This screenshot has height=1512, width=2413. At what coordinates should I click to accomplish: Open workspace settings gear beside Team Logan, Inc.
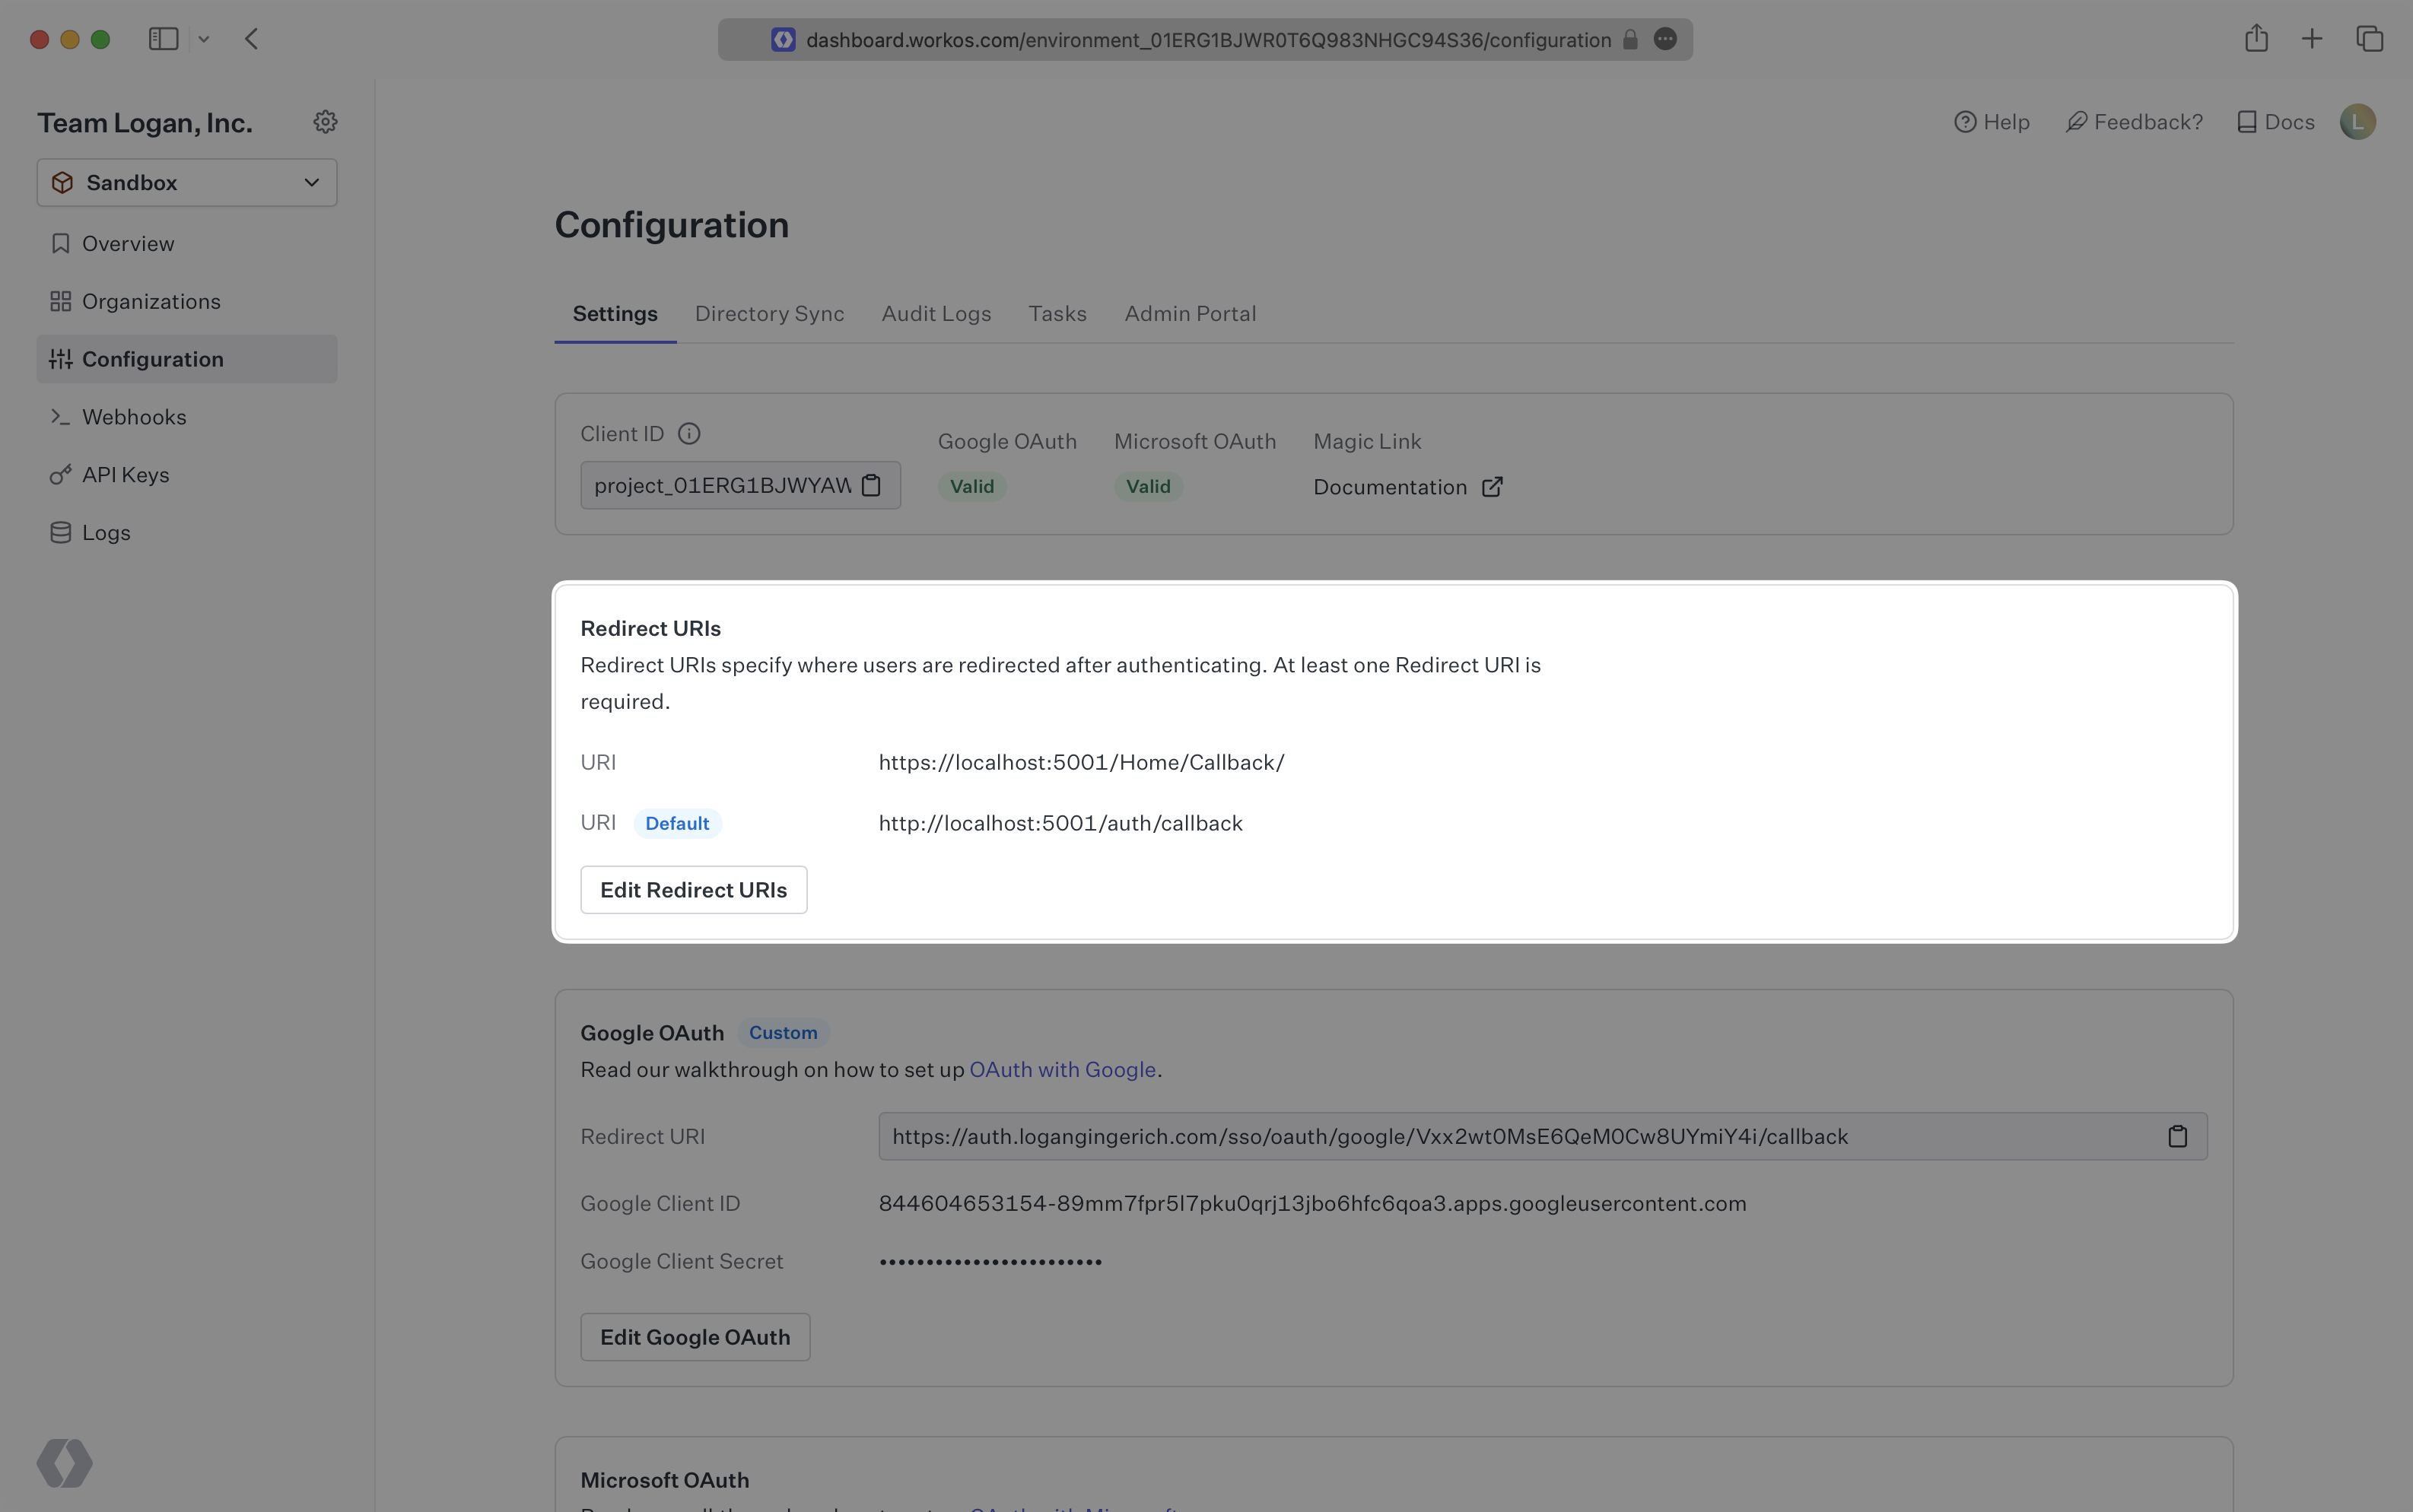325,121
